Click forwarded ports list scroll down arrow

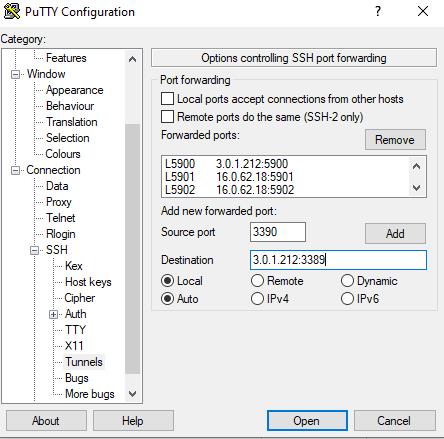click(x=416, y=188)
